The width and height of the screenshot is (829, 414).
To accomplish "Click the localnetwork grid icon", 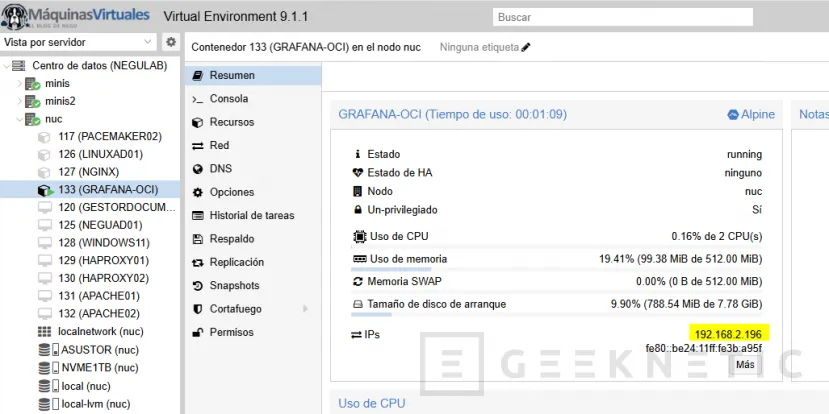I will pyautogui.click(x=44, y=332).
